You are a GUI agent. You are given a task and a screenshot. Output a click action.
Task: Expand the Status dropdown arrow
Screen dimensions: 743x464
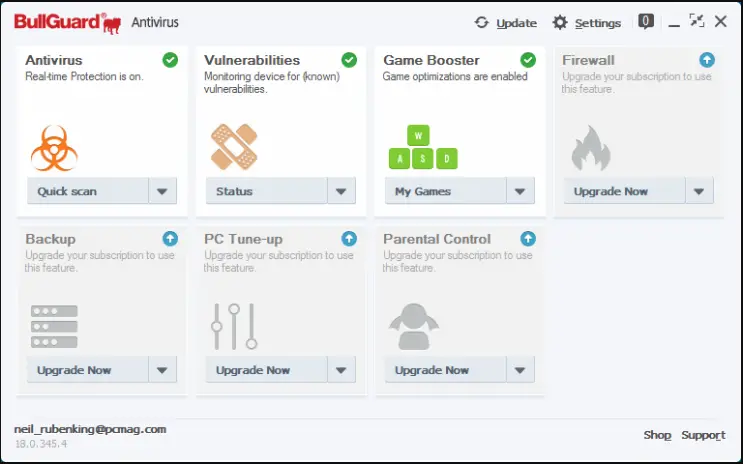341,191
